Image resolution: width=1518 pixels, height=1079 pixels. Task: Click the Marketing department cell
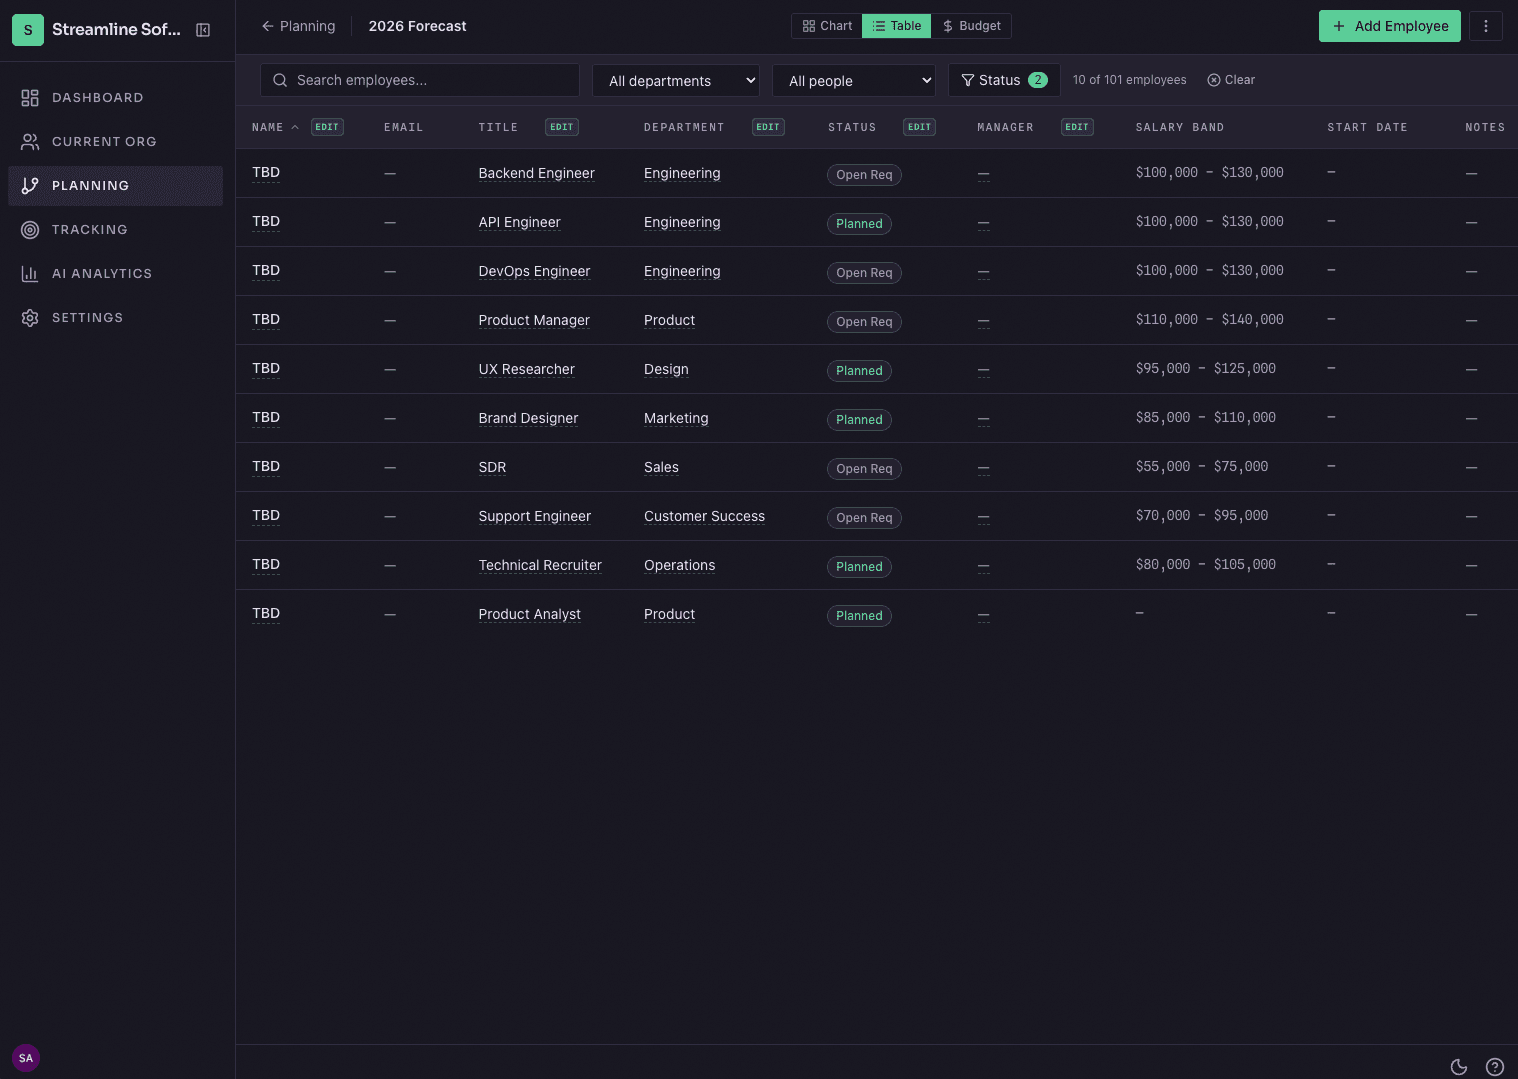[676, 418]
